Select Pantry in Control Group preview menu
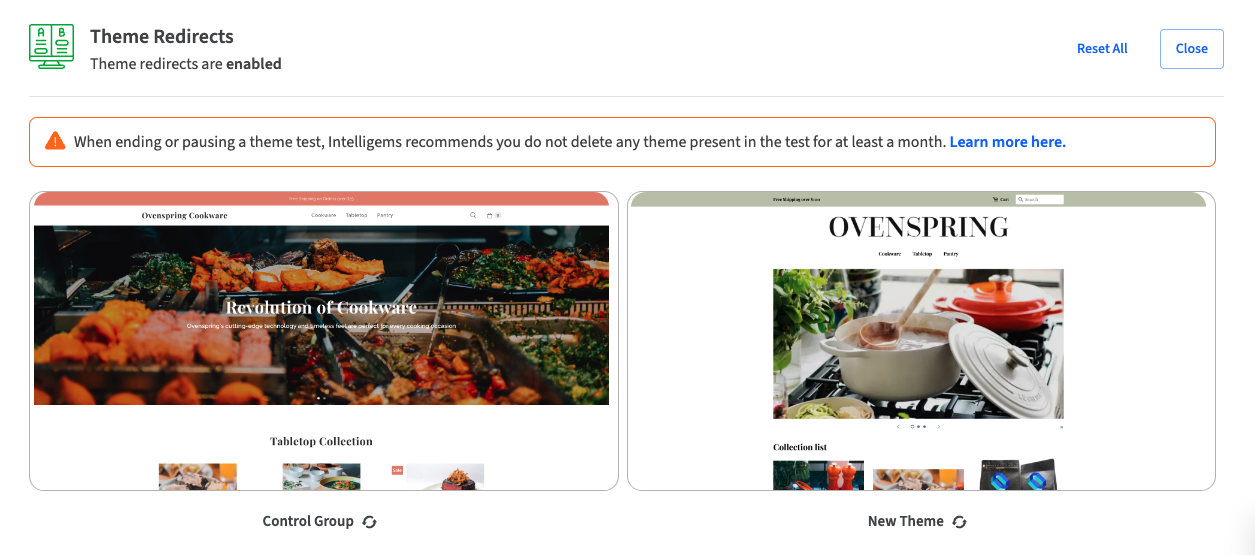This screenshot has width=1255, height=555. click(385, 215)
